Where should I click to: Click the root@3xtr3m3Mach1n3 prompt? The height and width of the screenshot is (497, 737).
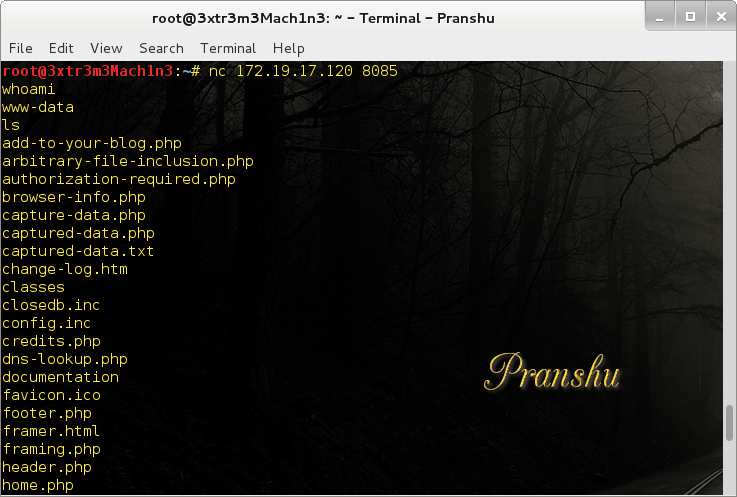tap(88, 71)
